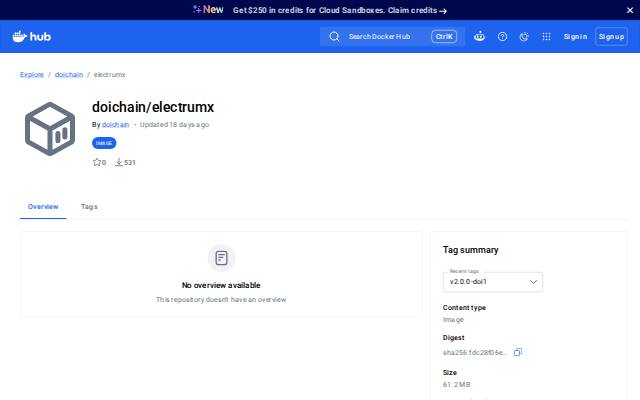Open the doichain publisher link after By
Viewport: 640px width, 400px height.
tap(116, 125)
